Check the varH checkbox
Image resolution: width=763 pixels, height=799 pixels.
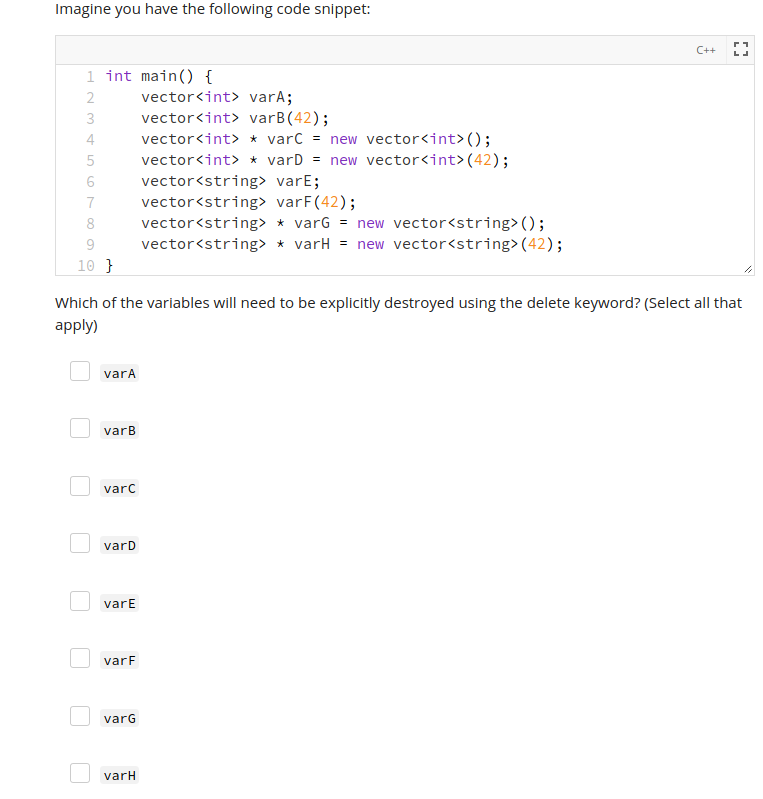tap(80, 773)
